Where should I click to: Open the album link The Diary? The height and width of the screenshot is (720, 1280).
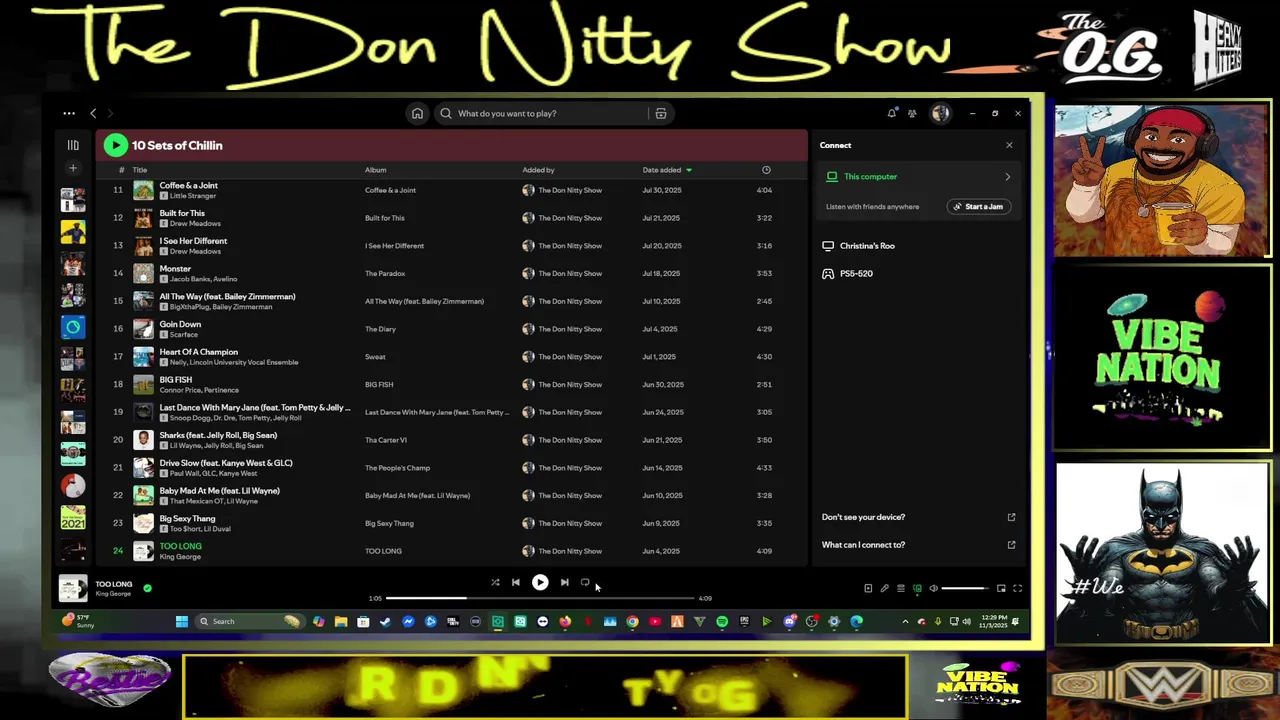380,329
